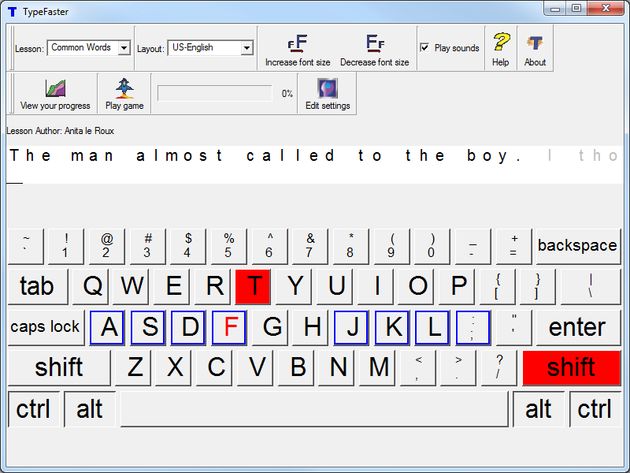
Task: Click the highlighted red T key
Action: [x=253, y=287]
